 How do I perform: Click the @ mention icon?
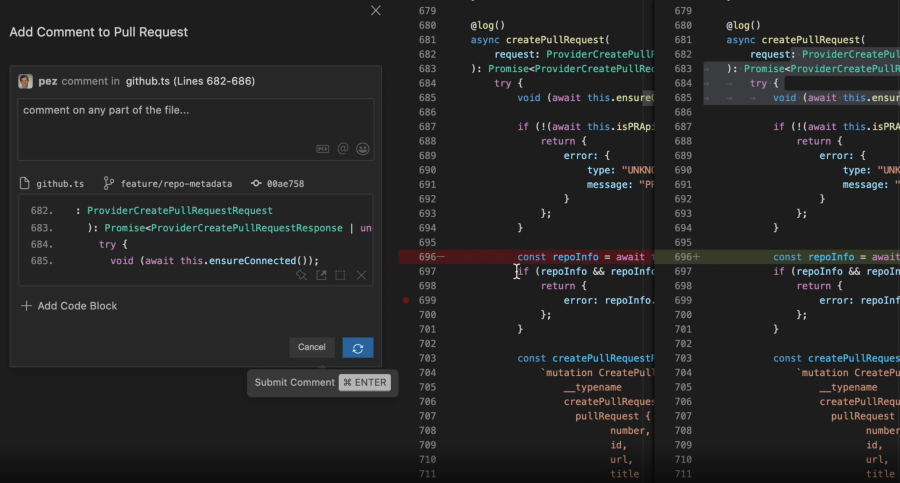pos(343,148)
